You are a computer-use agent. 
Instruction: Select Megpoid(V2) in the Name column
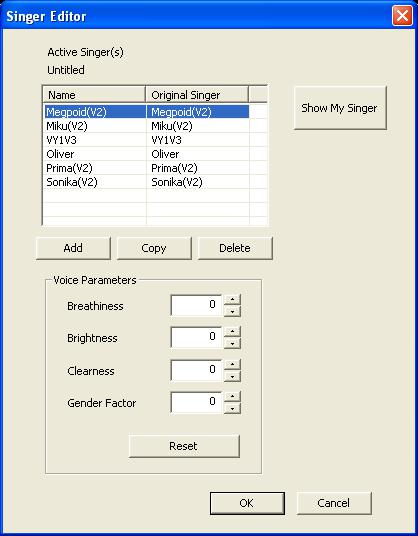pos(77,112)
